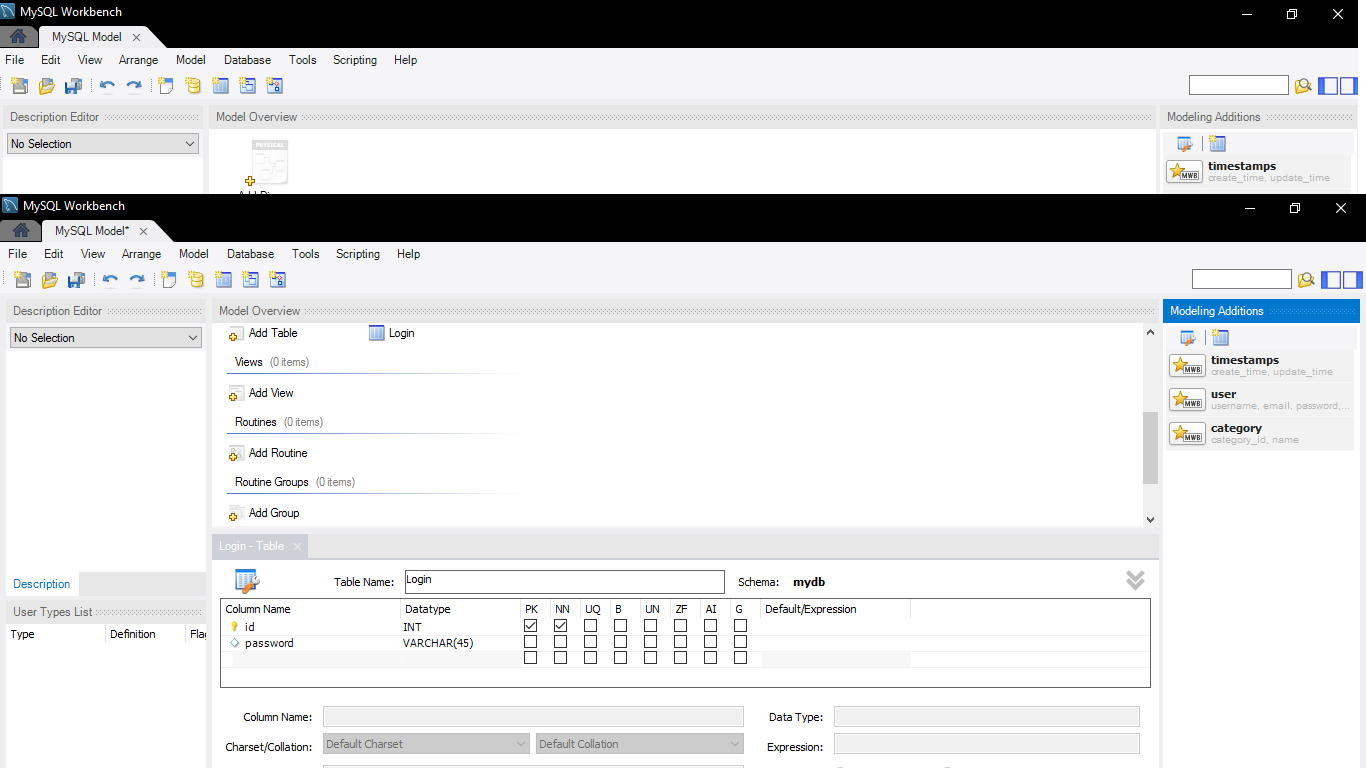Click the primary key icon of id column
This screenshot has height=768, width=1366.
pyautogui.click(x=235, y=627)
